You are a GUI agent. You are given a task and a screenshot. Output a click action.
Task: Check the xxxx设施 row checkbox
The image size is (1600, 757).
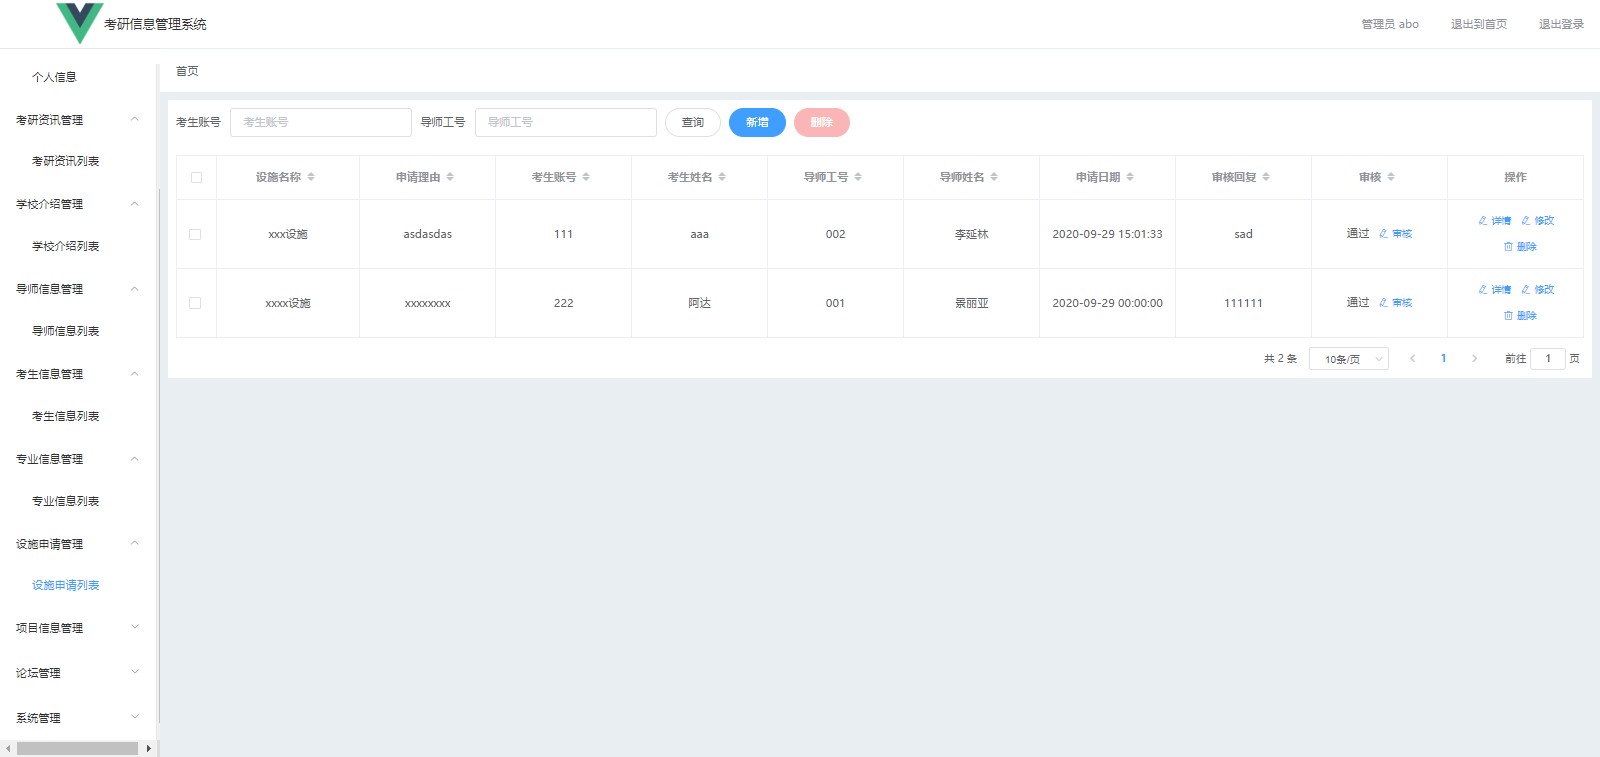click(195, 303)
